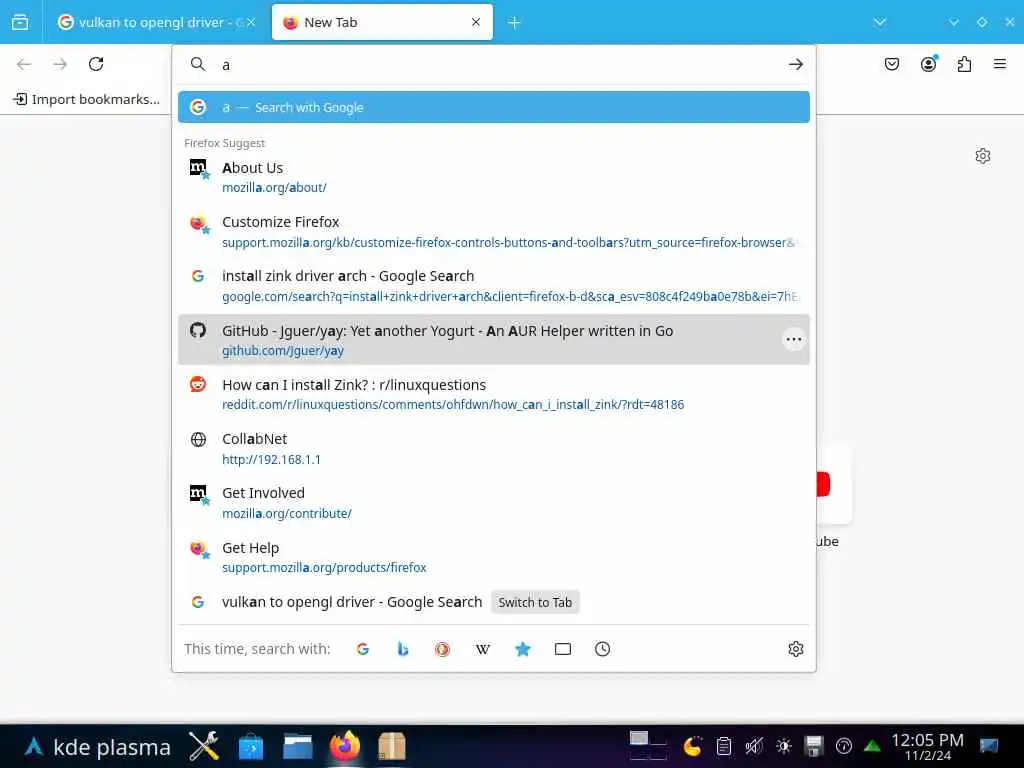Open Discover software store in taskbar
The image size is (1024, 768).
click(251, 746)
